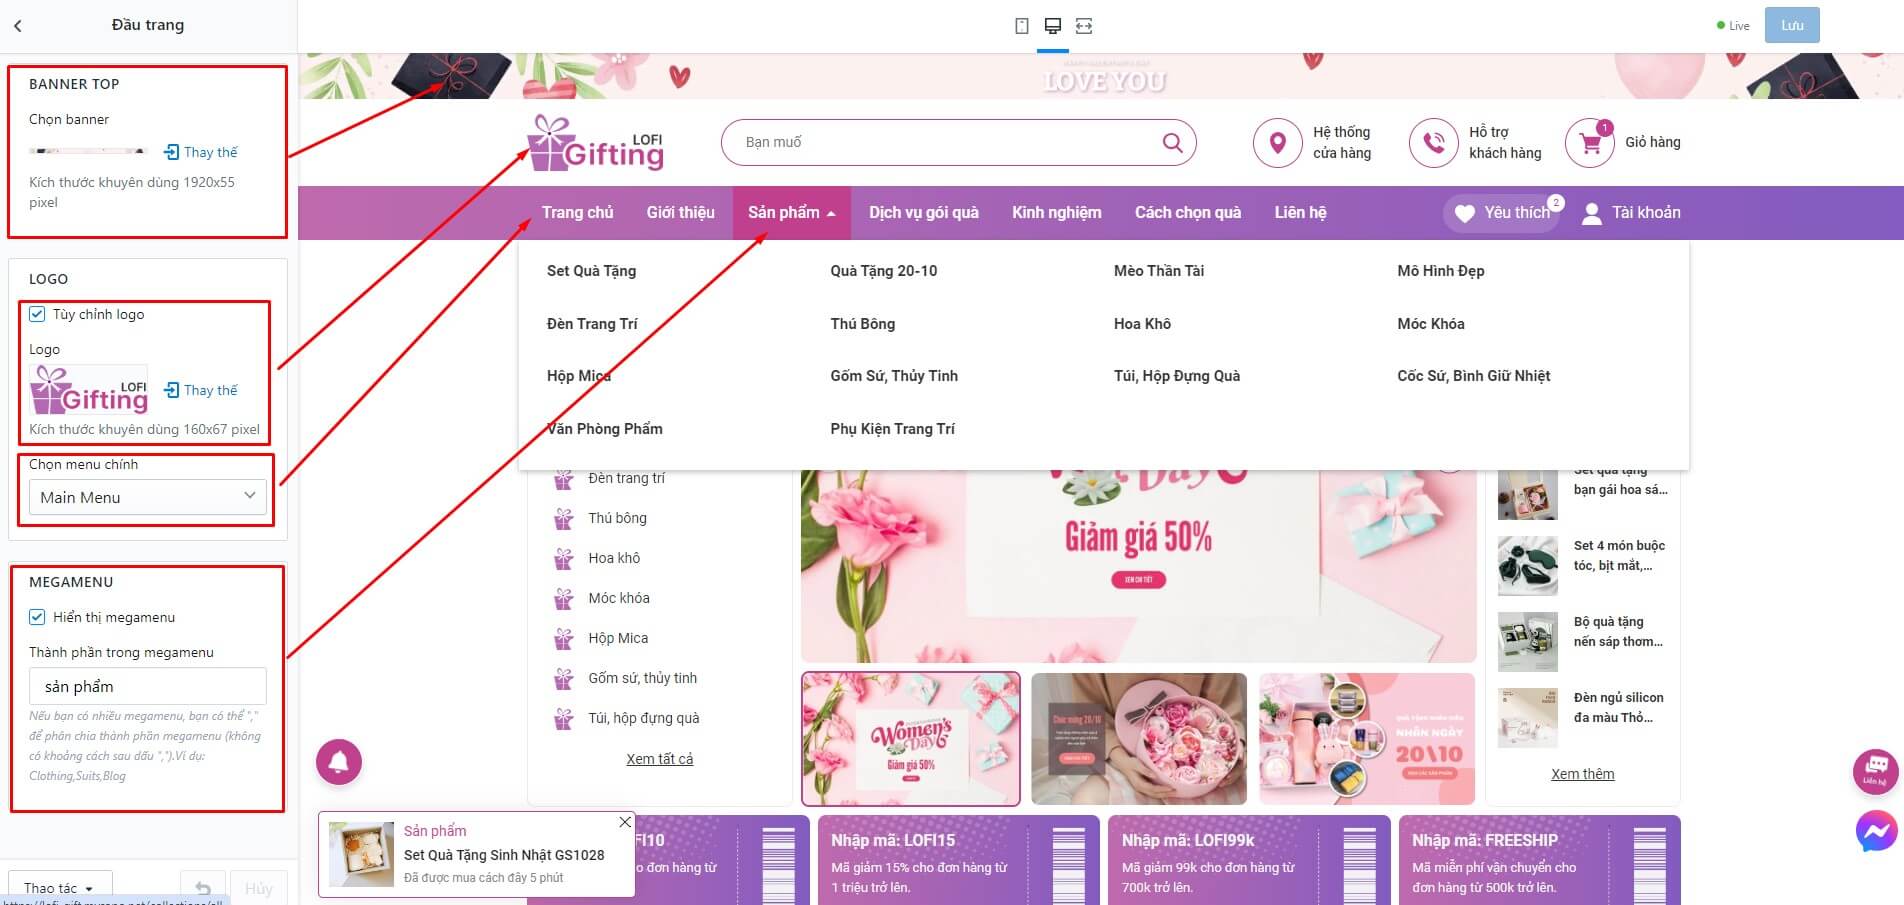Click gift icon beside Gốm sứ, thủy tinh
The width and height of the screenshot is (1904, 905).
click(x=564, y=679)
